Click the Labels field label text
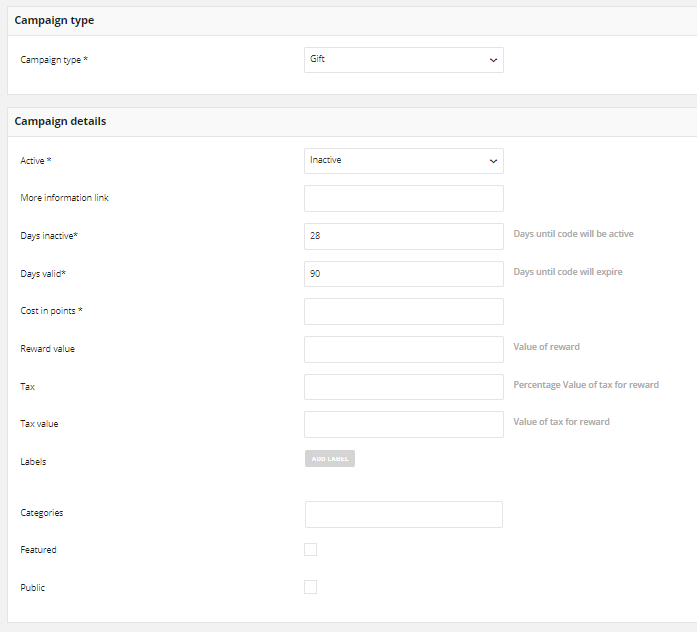697x632 pixels. point(33,461)
